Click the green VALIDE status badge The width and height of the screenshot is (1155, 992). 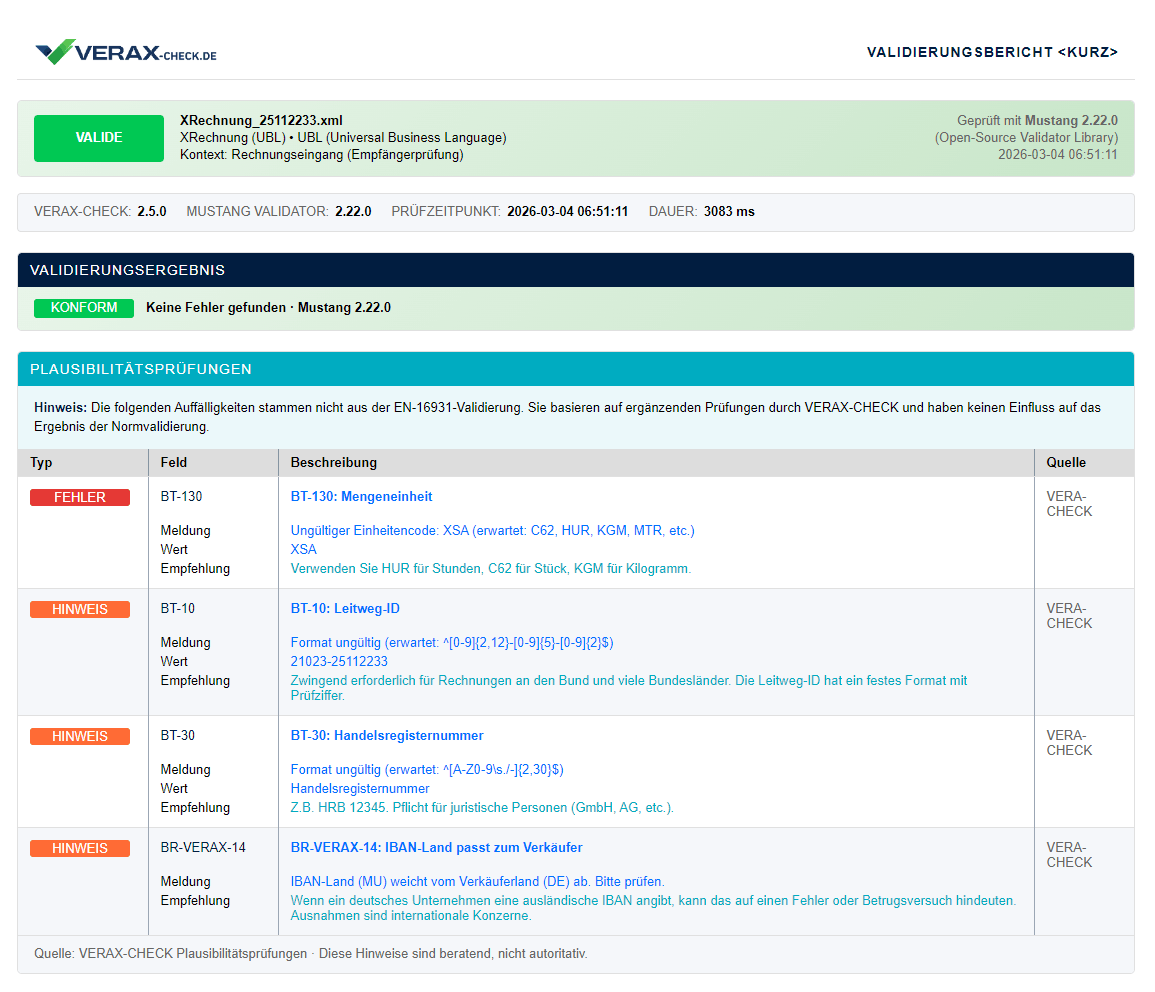99,138
